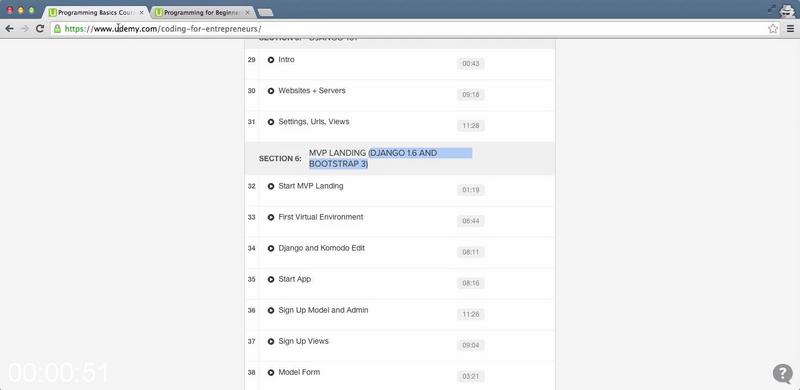Image resolution: width=800 pixels, height=390 pixels.
Task: Switch to Programming for Beginners tab
Action: [x=203, y=12]
